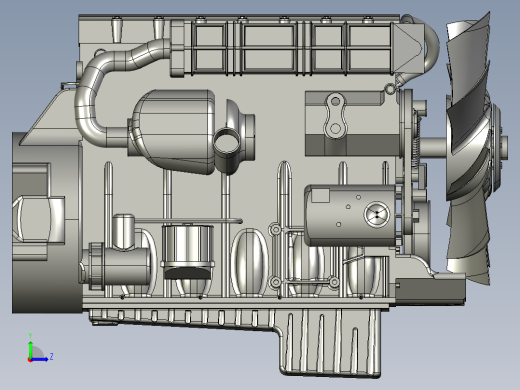This screenshot has height=390, width=520.
Task: Select the round turbocharger outlet port
Action: (227, 141)
